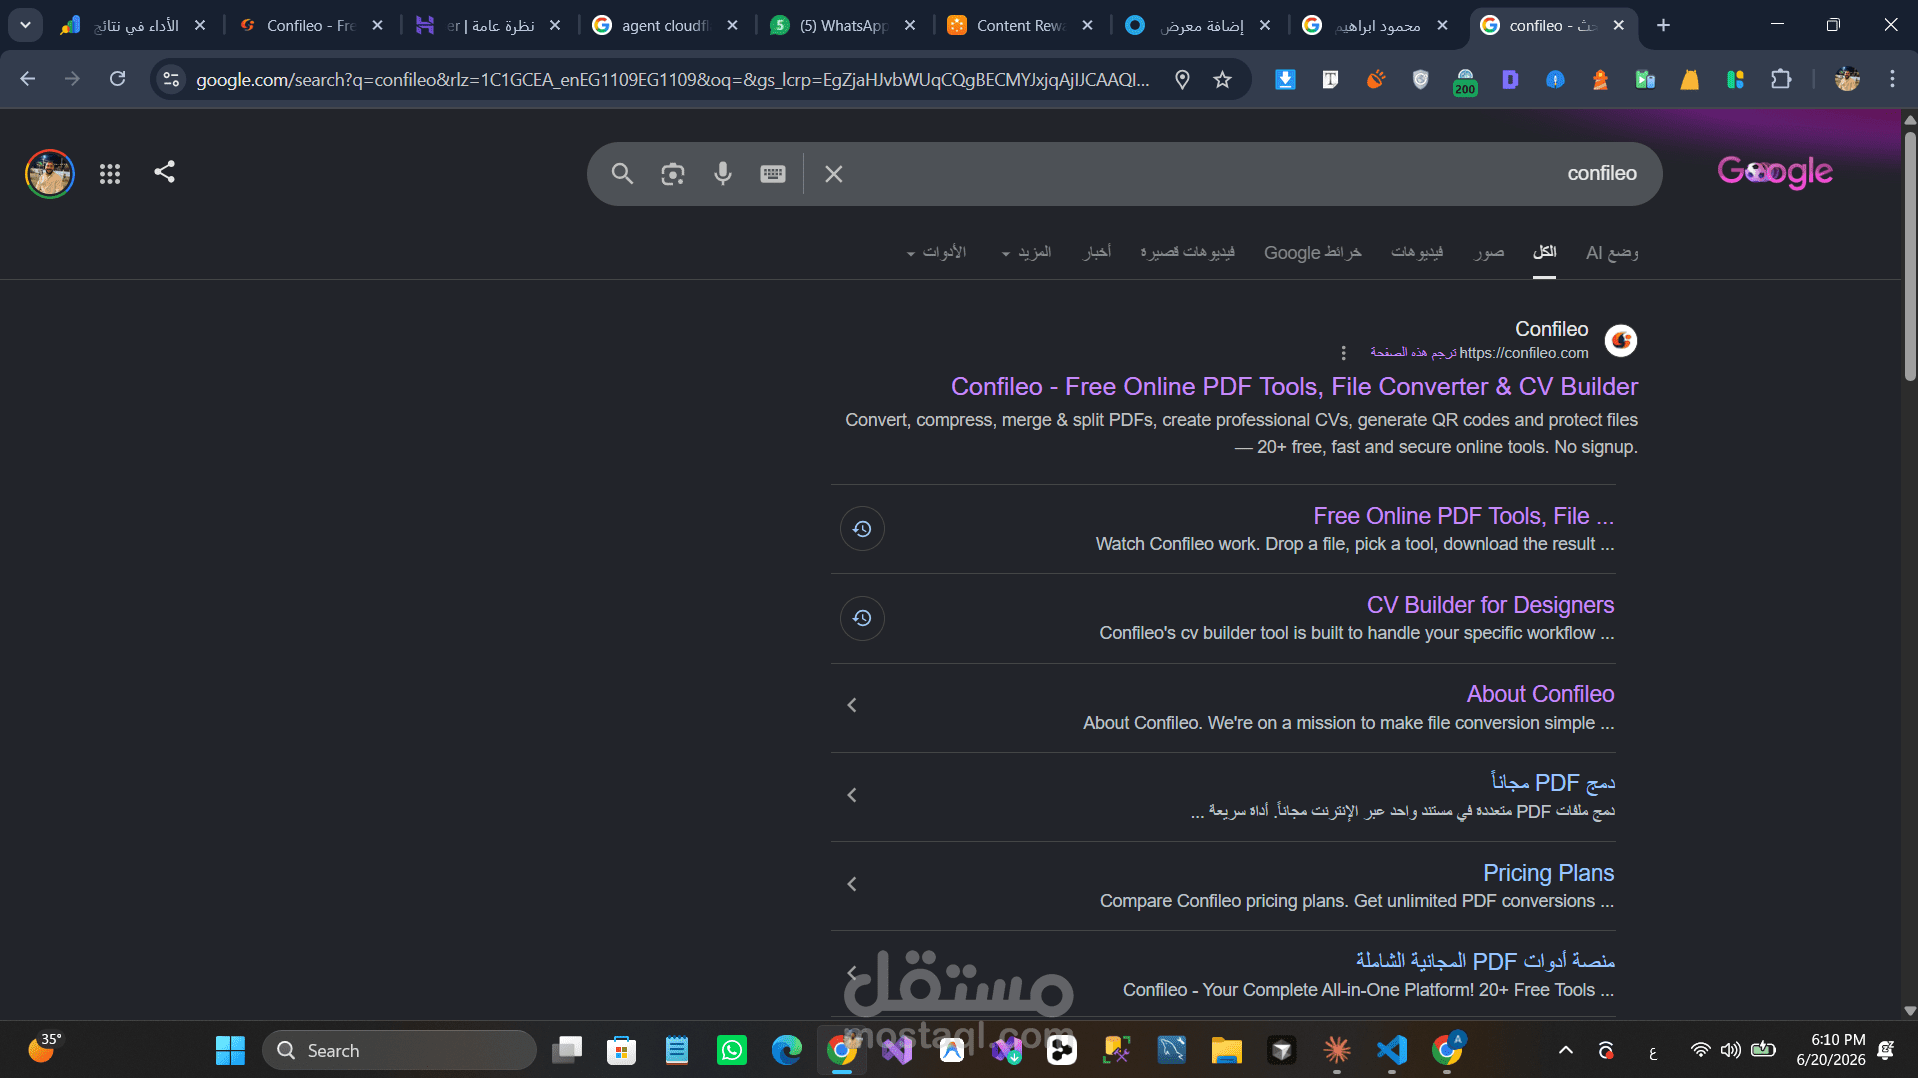
Task: Go back to previous page
Action: click(x=28, y=79)
